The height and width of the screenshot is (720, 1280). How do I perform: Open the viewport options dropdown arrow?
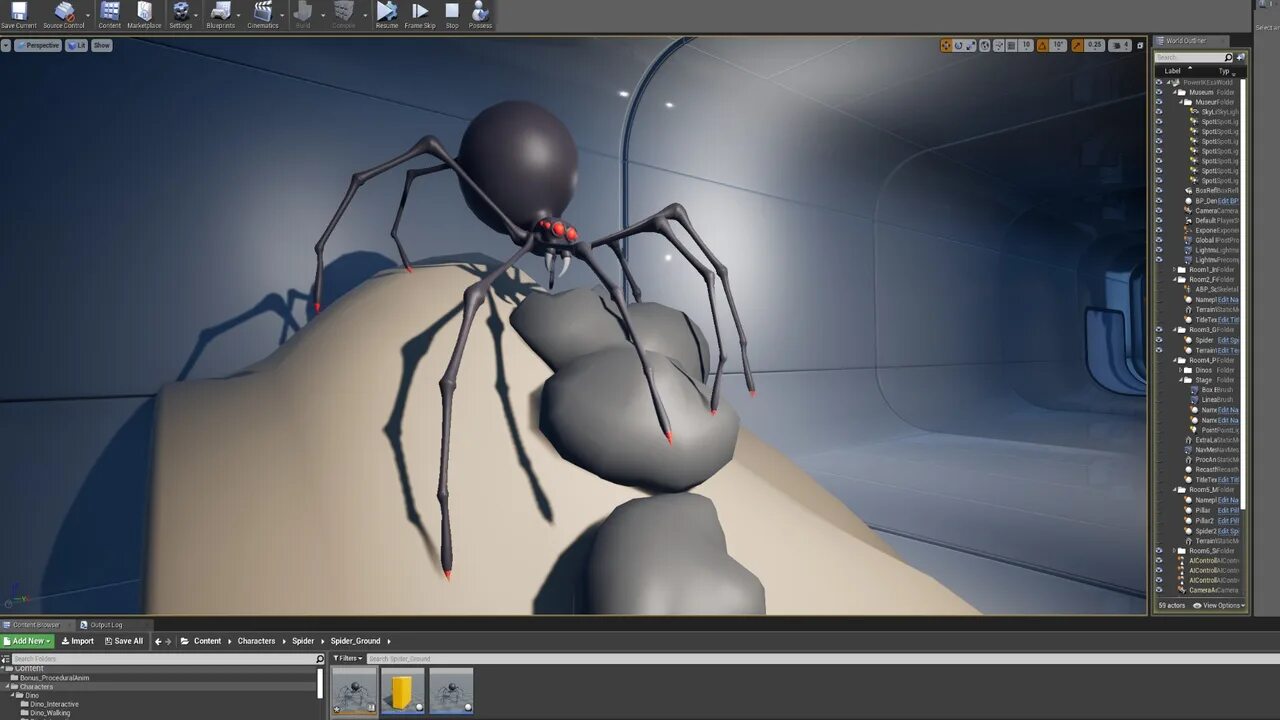pyautogui.click(x=6, y=45)
